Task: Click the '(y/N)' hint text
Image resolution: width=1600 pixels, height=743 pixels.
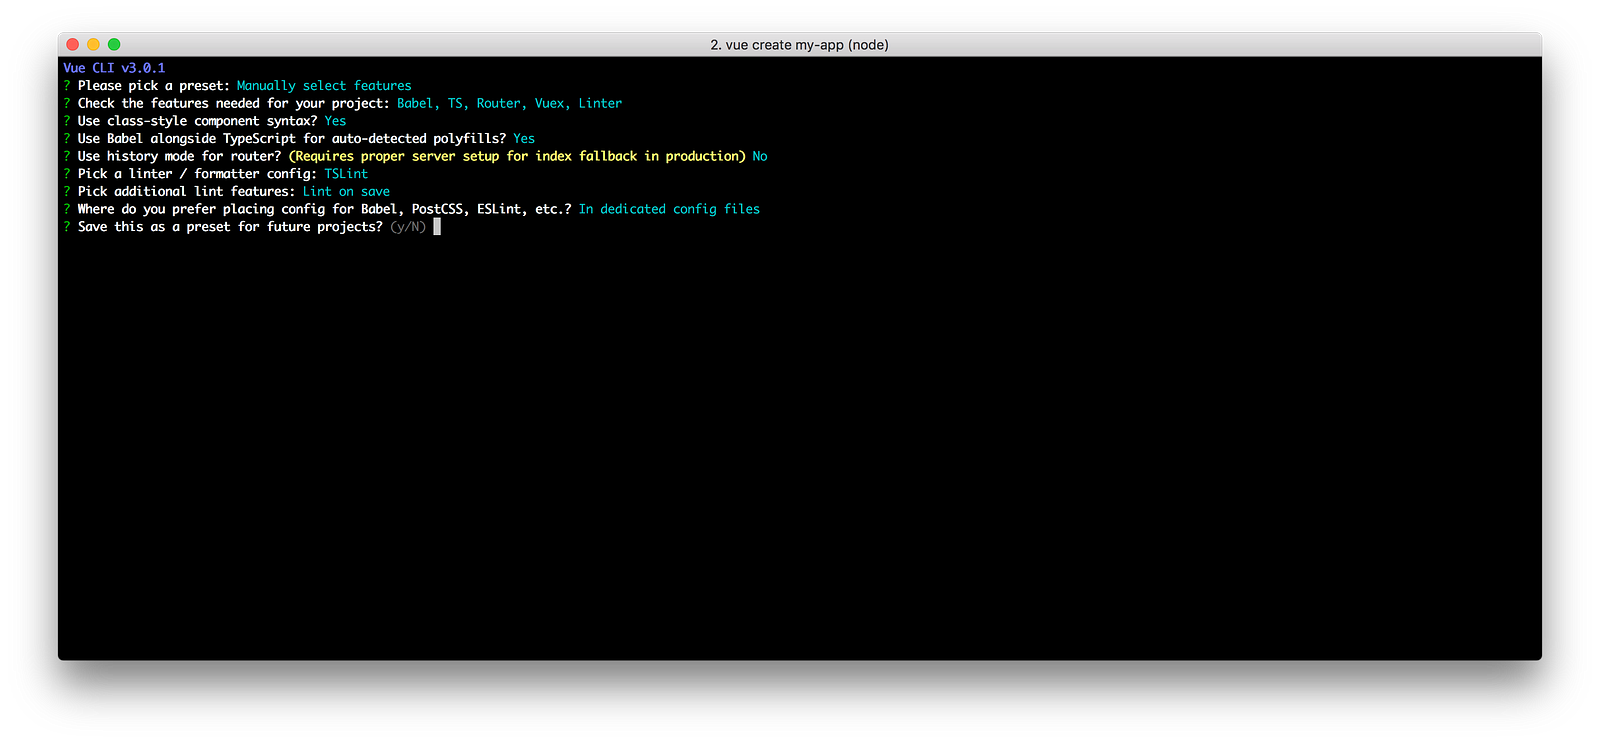Action: click(x=408, y=227)
